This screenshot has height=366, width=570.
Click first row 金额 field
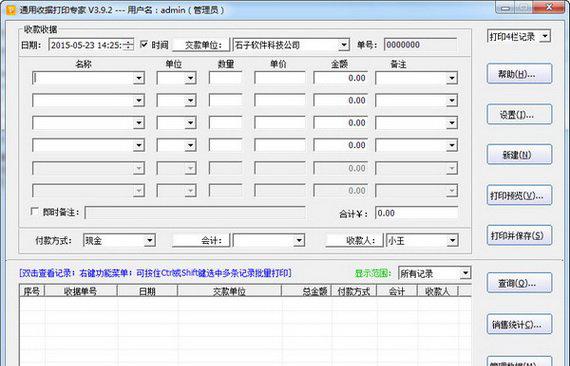coord(341,78)
